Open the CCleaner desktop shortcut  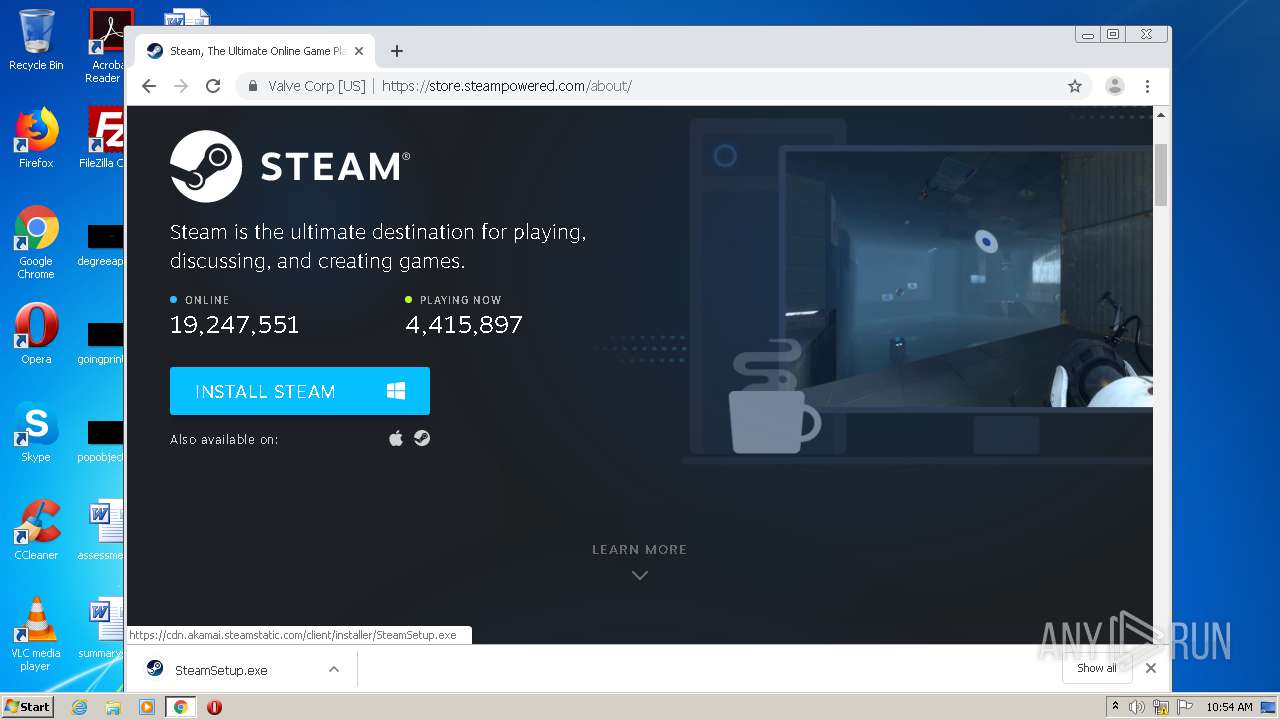click(x=36, y=530)
